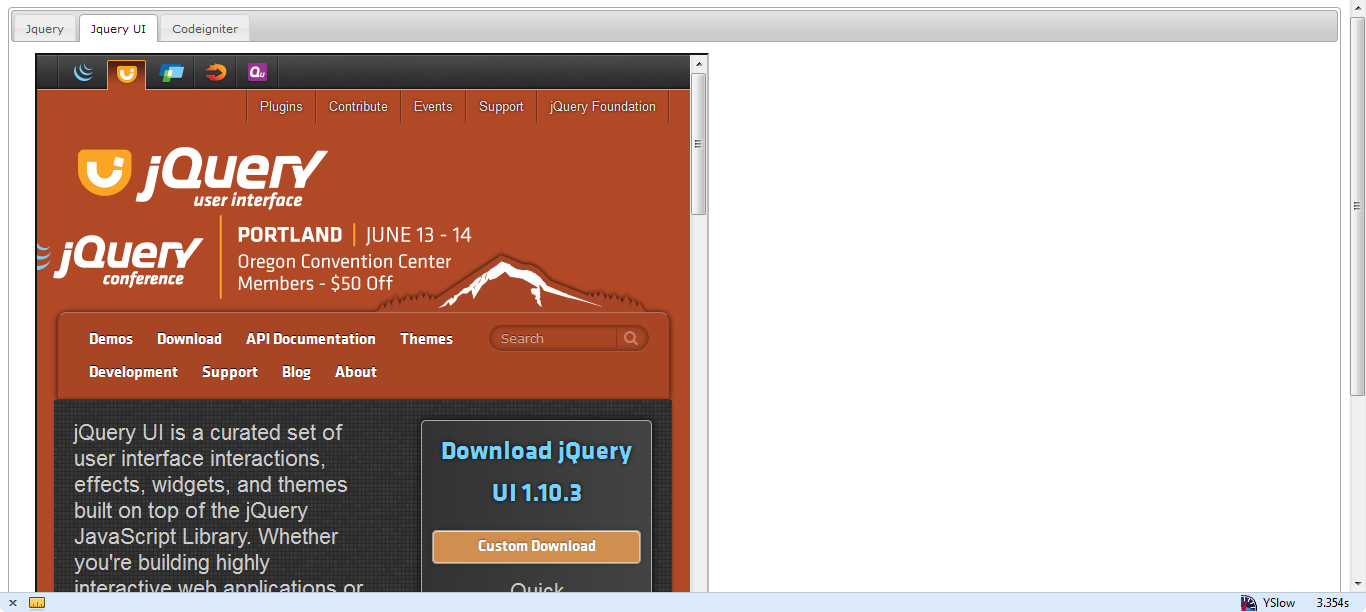Click the inner iframe vertical scrollbar thumb
The width and height of the screenshot is (1366, 612).
pos(698,144)
